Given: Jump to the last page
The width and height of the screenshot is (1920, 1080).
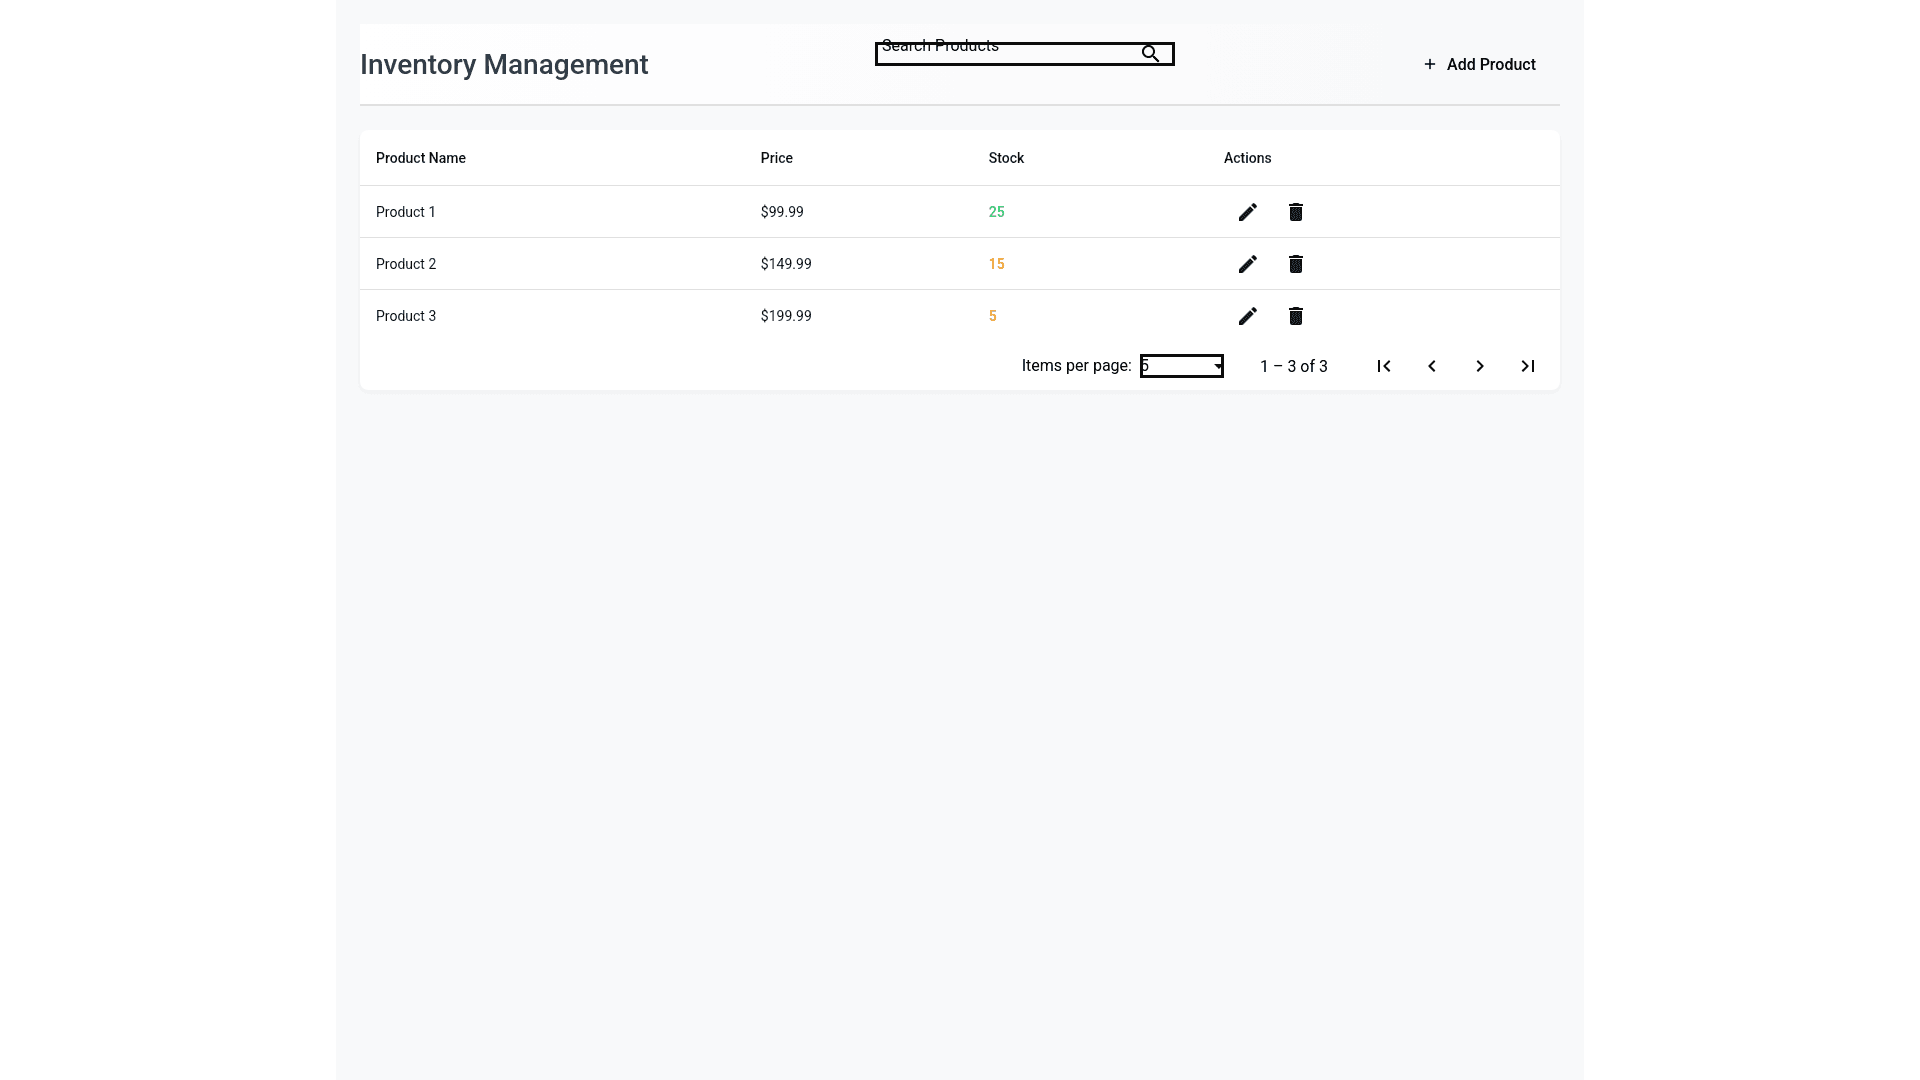Looking at the screenshot, I should tap(1527, 366).
